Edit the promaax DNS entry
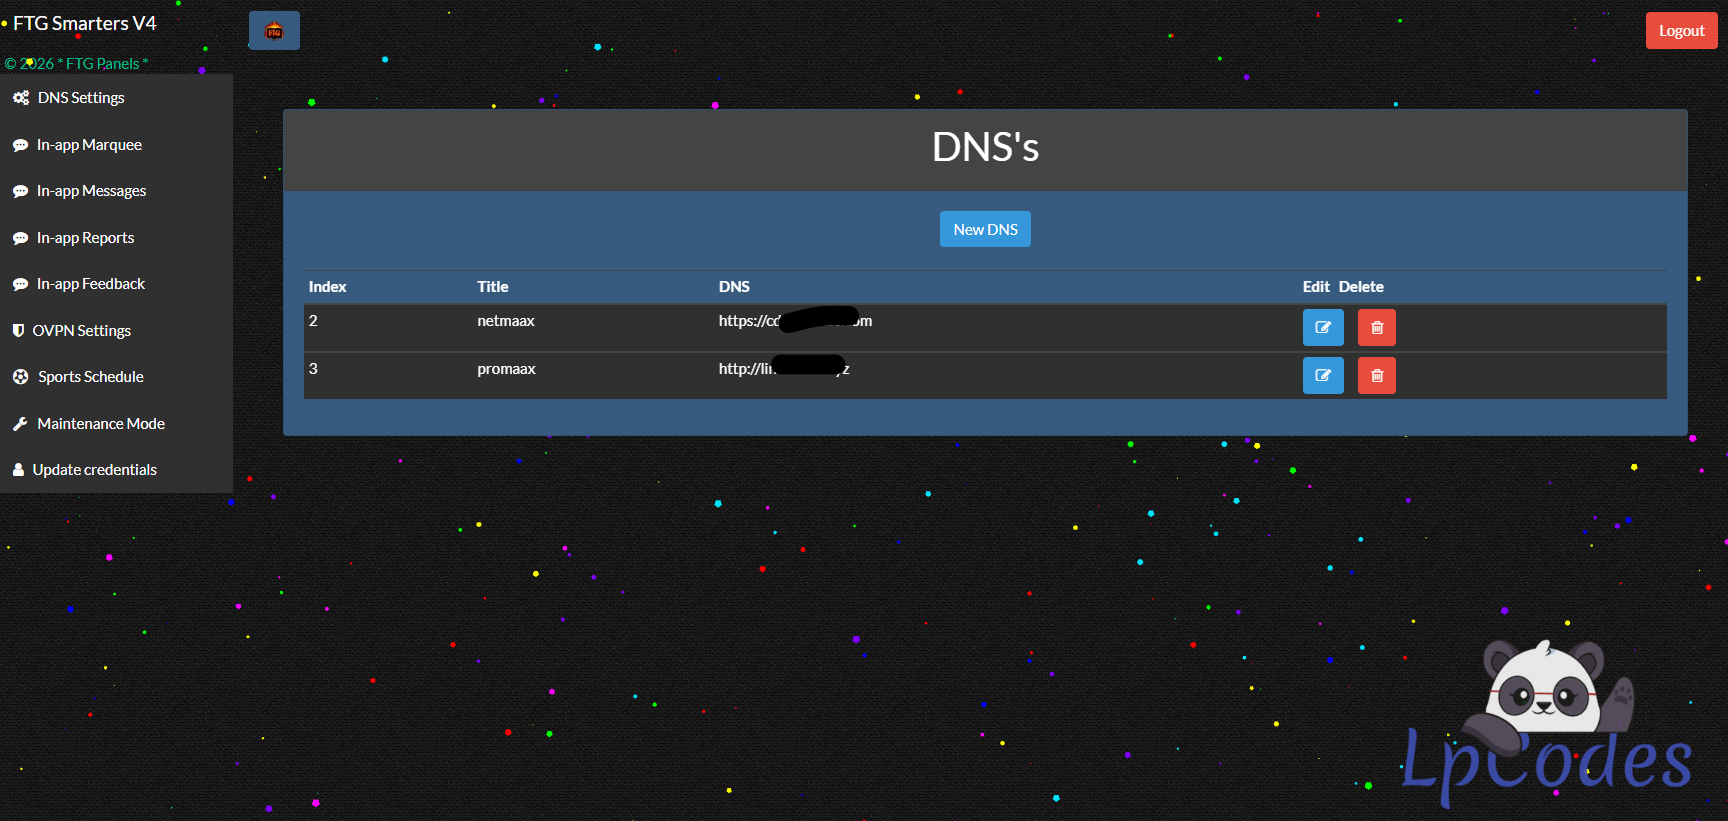The width and height of the screenshot is (1728, 821). [1322, 376]
